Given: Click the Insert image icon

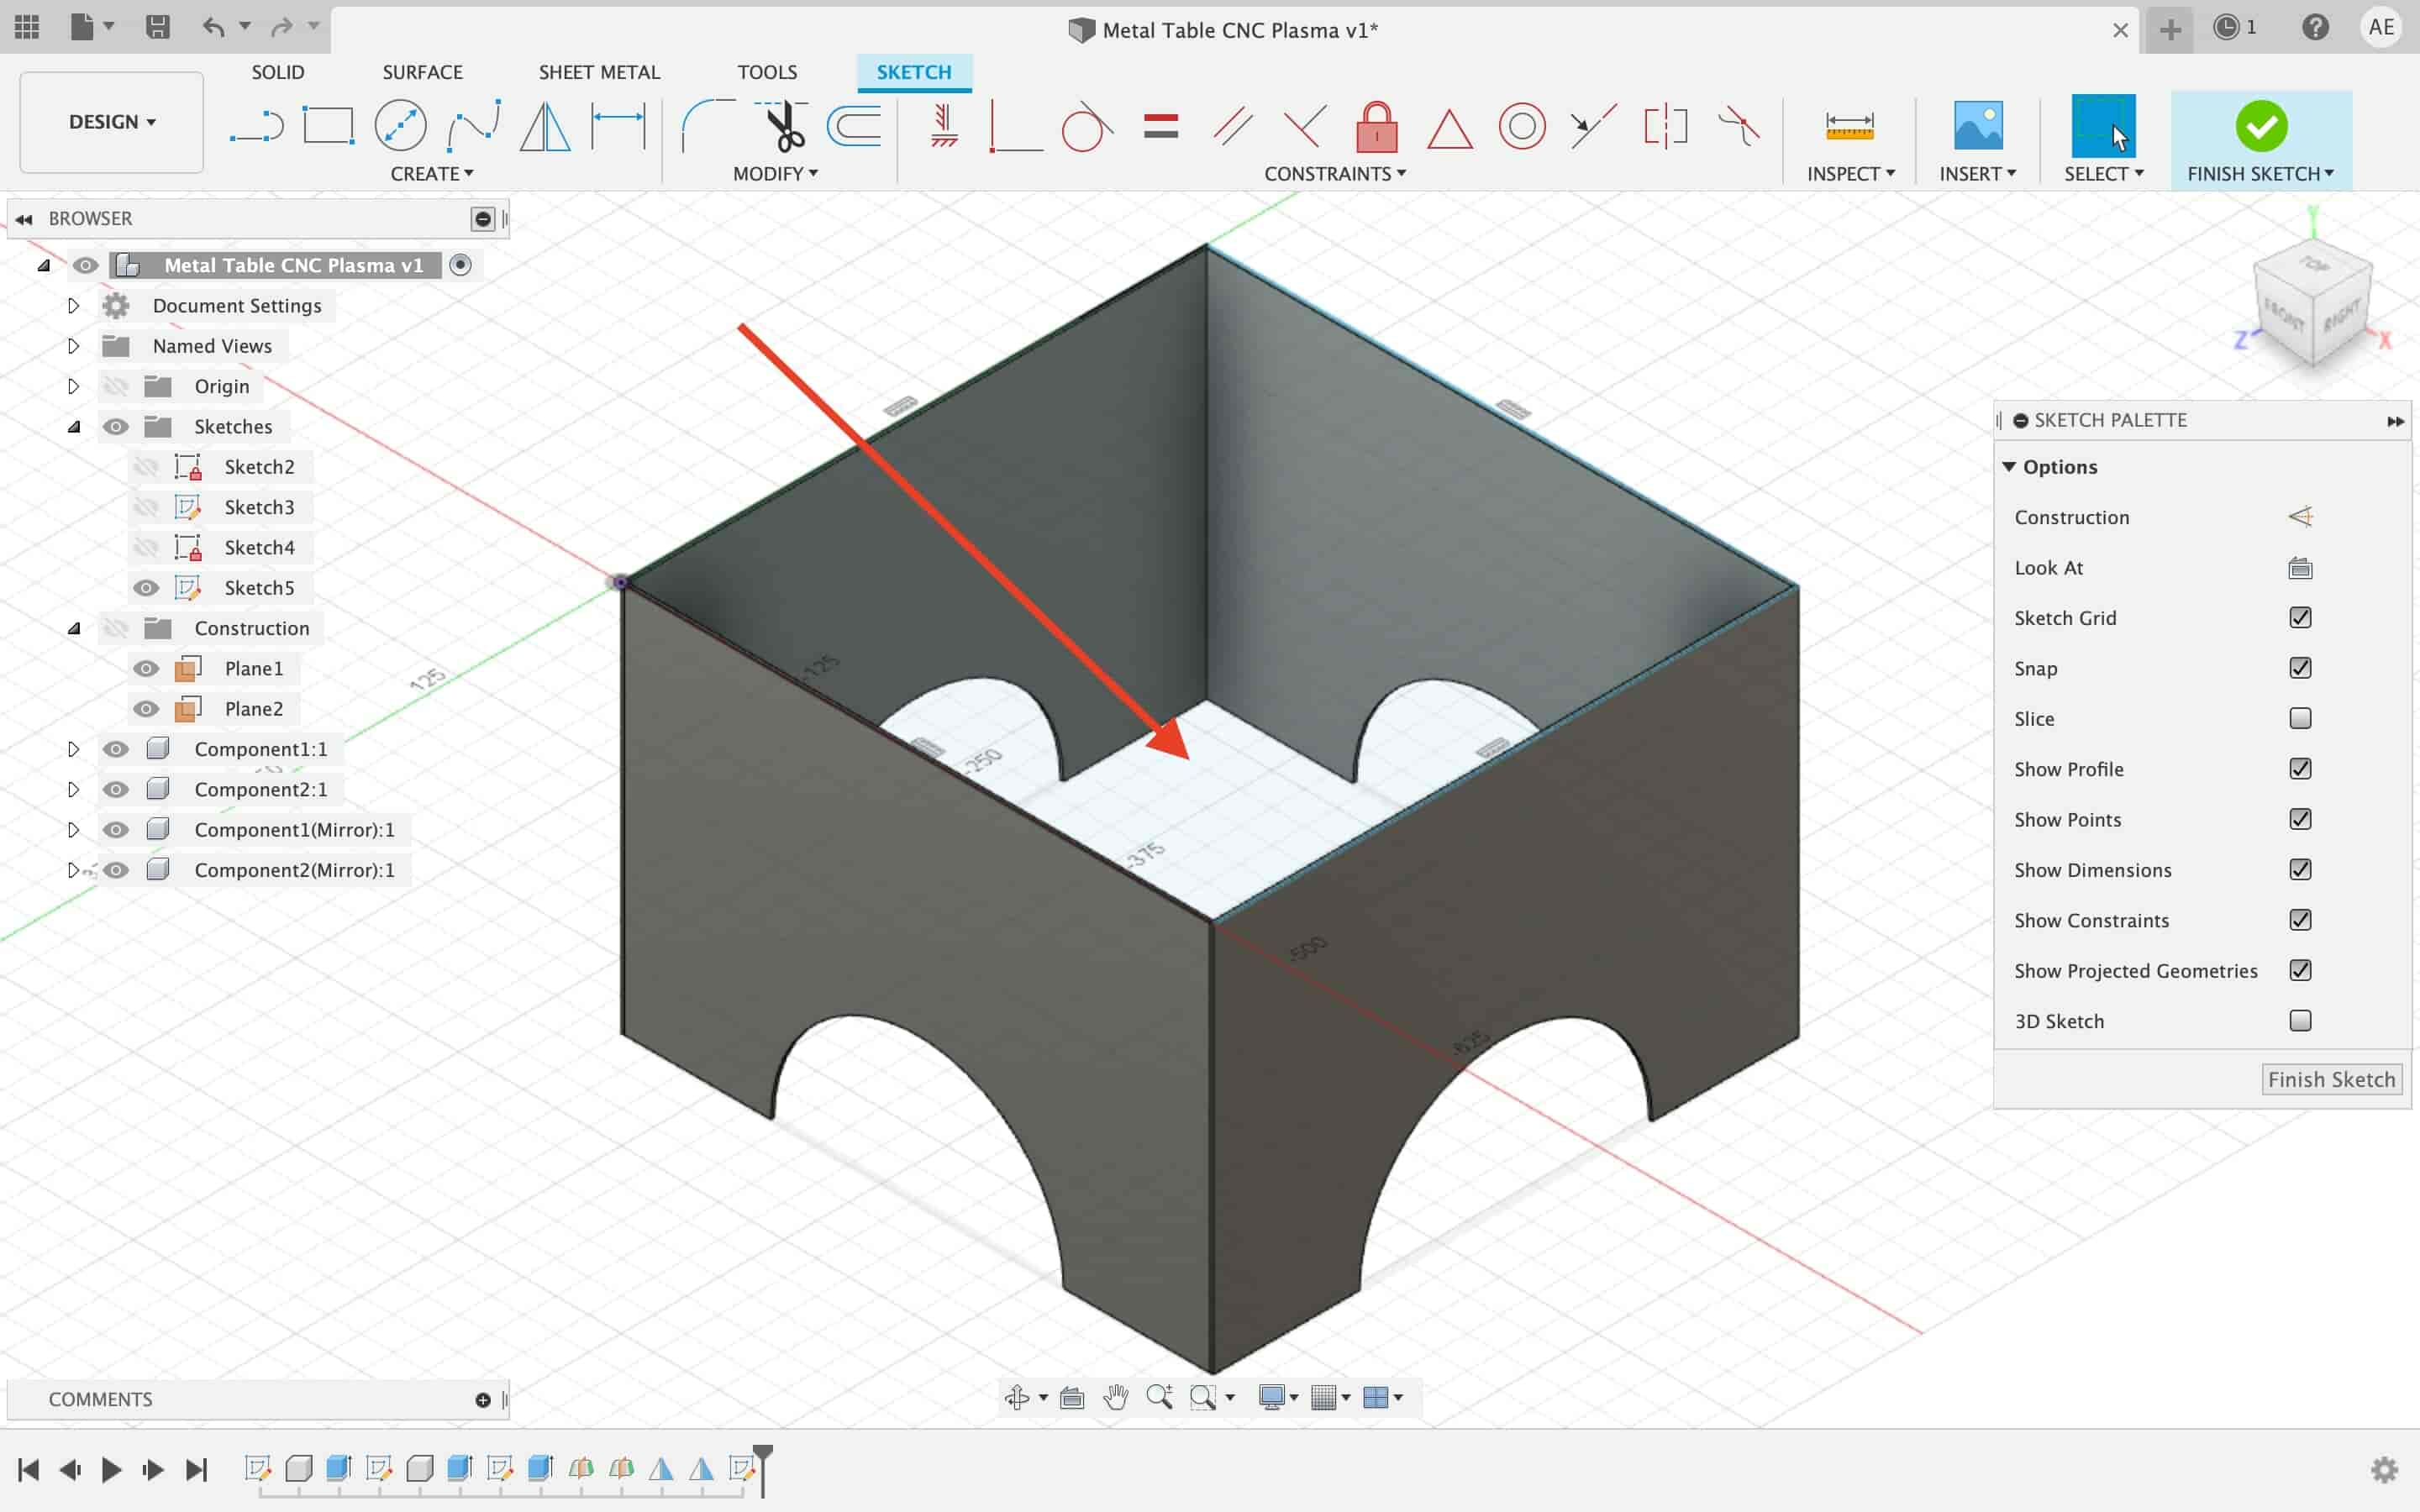Looking at the screenshot, I should pyautogui.click(x=1977, y=126).
